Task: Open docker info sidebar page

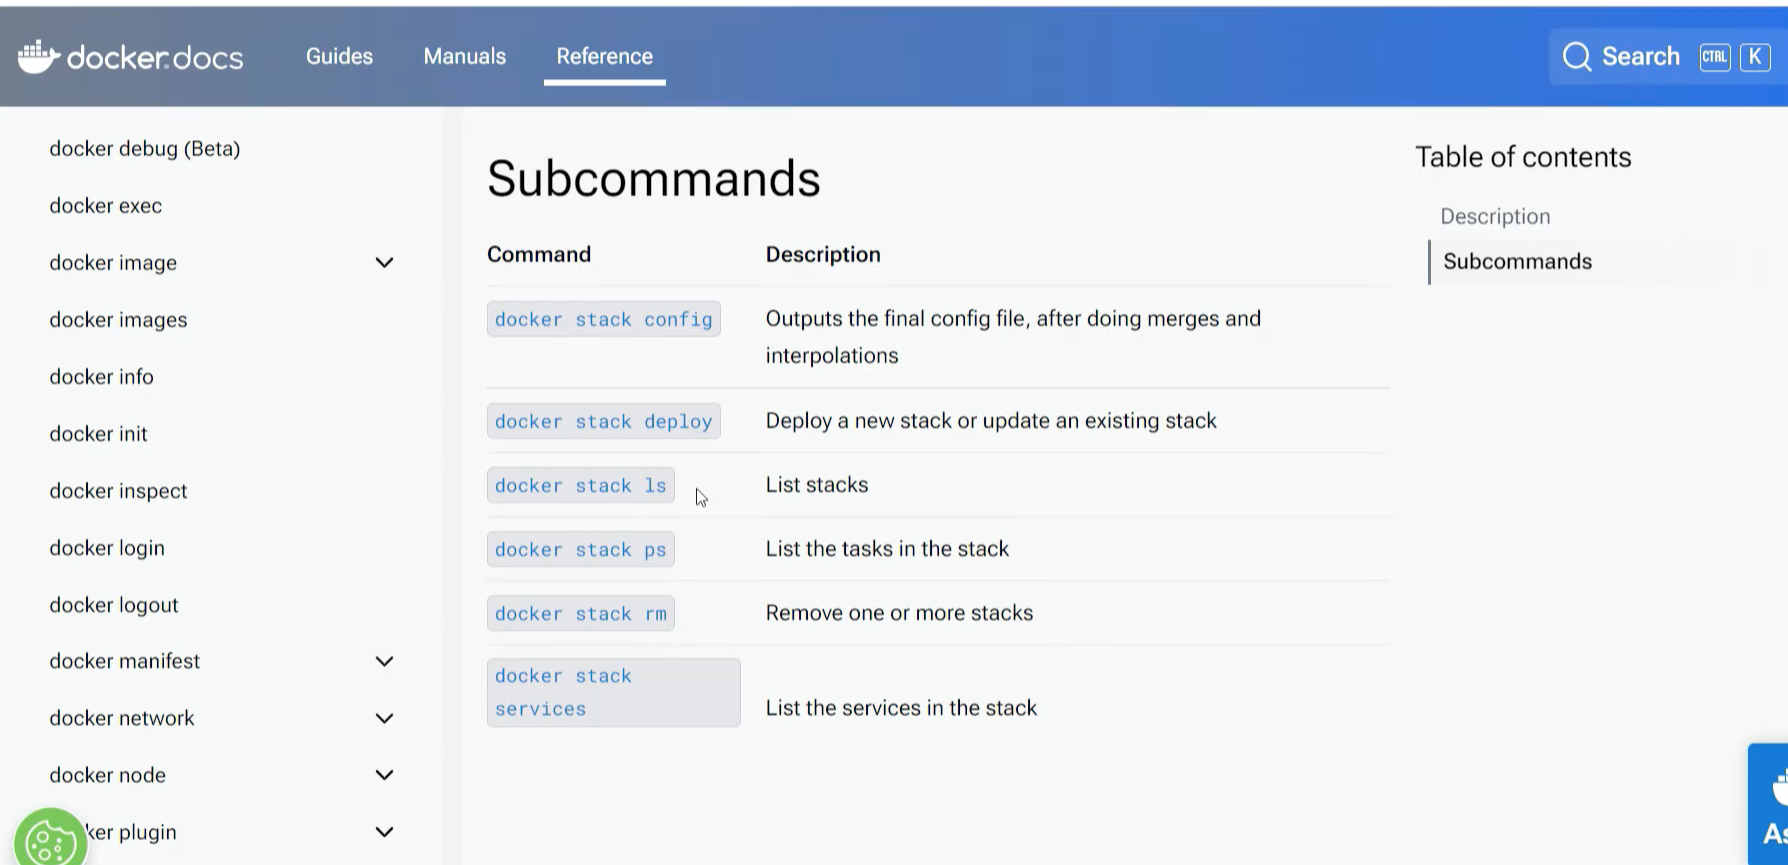Action: pyautogui.click(x=101, y=377)
